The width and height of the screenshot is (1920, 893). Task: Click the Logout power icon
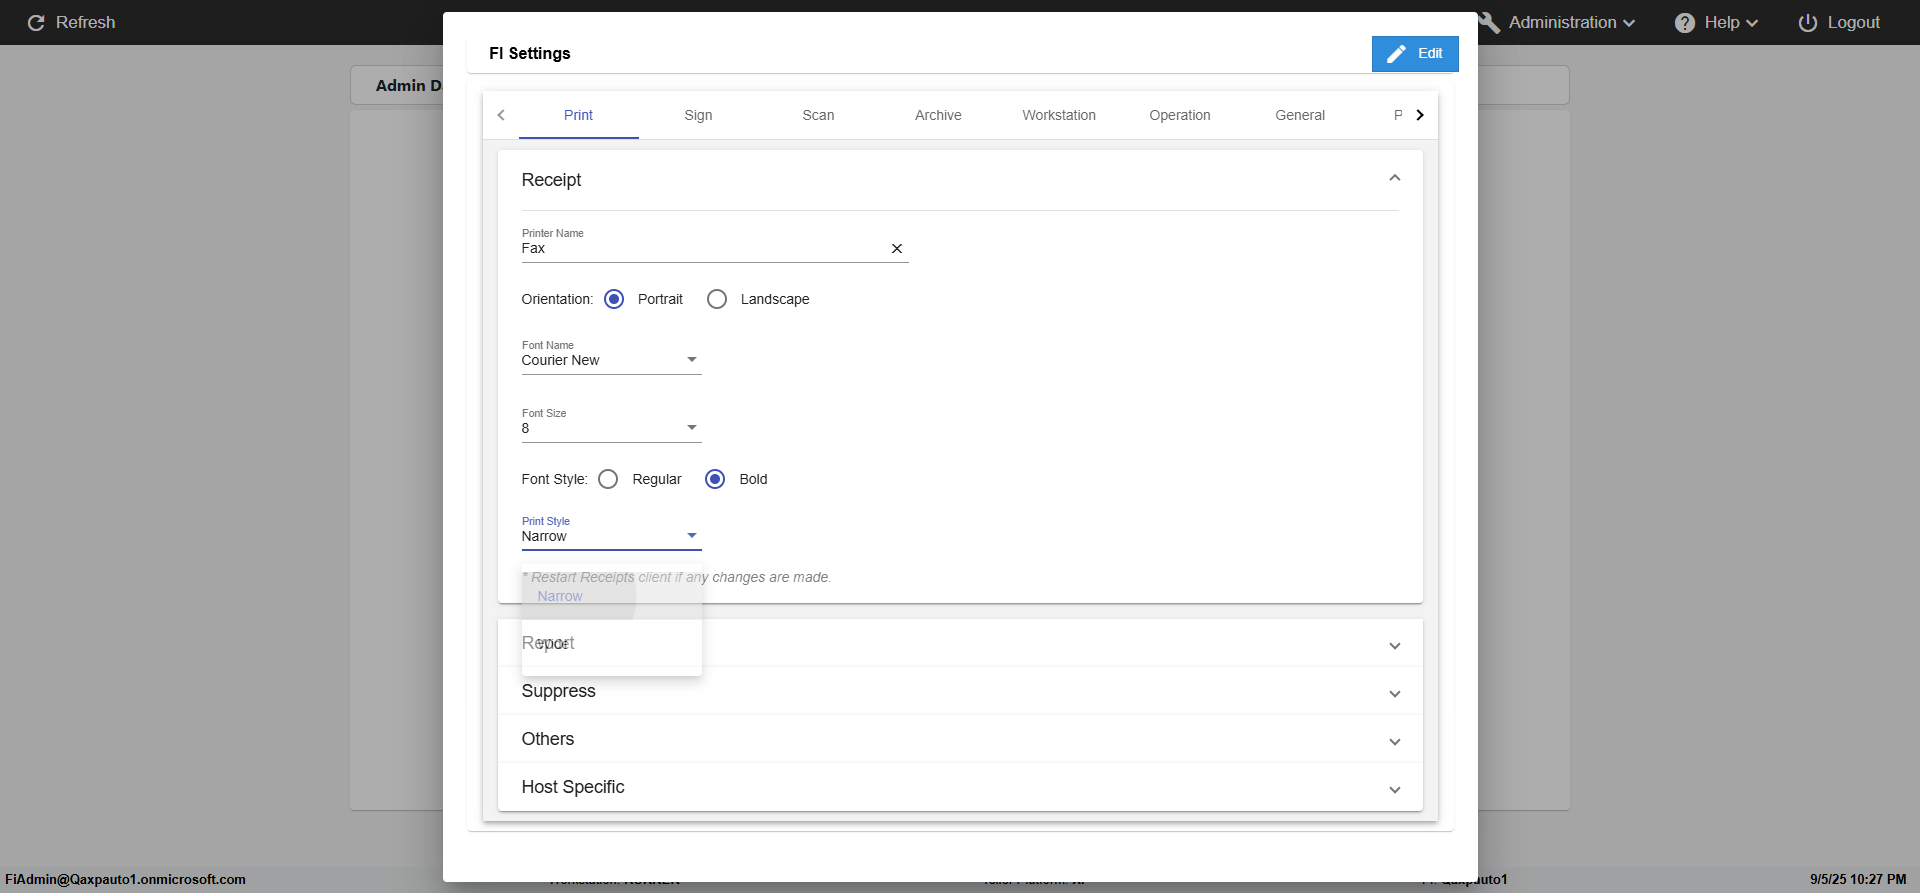[1807, 23]
